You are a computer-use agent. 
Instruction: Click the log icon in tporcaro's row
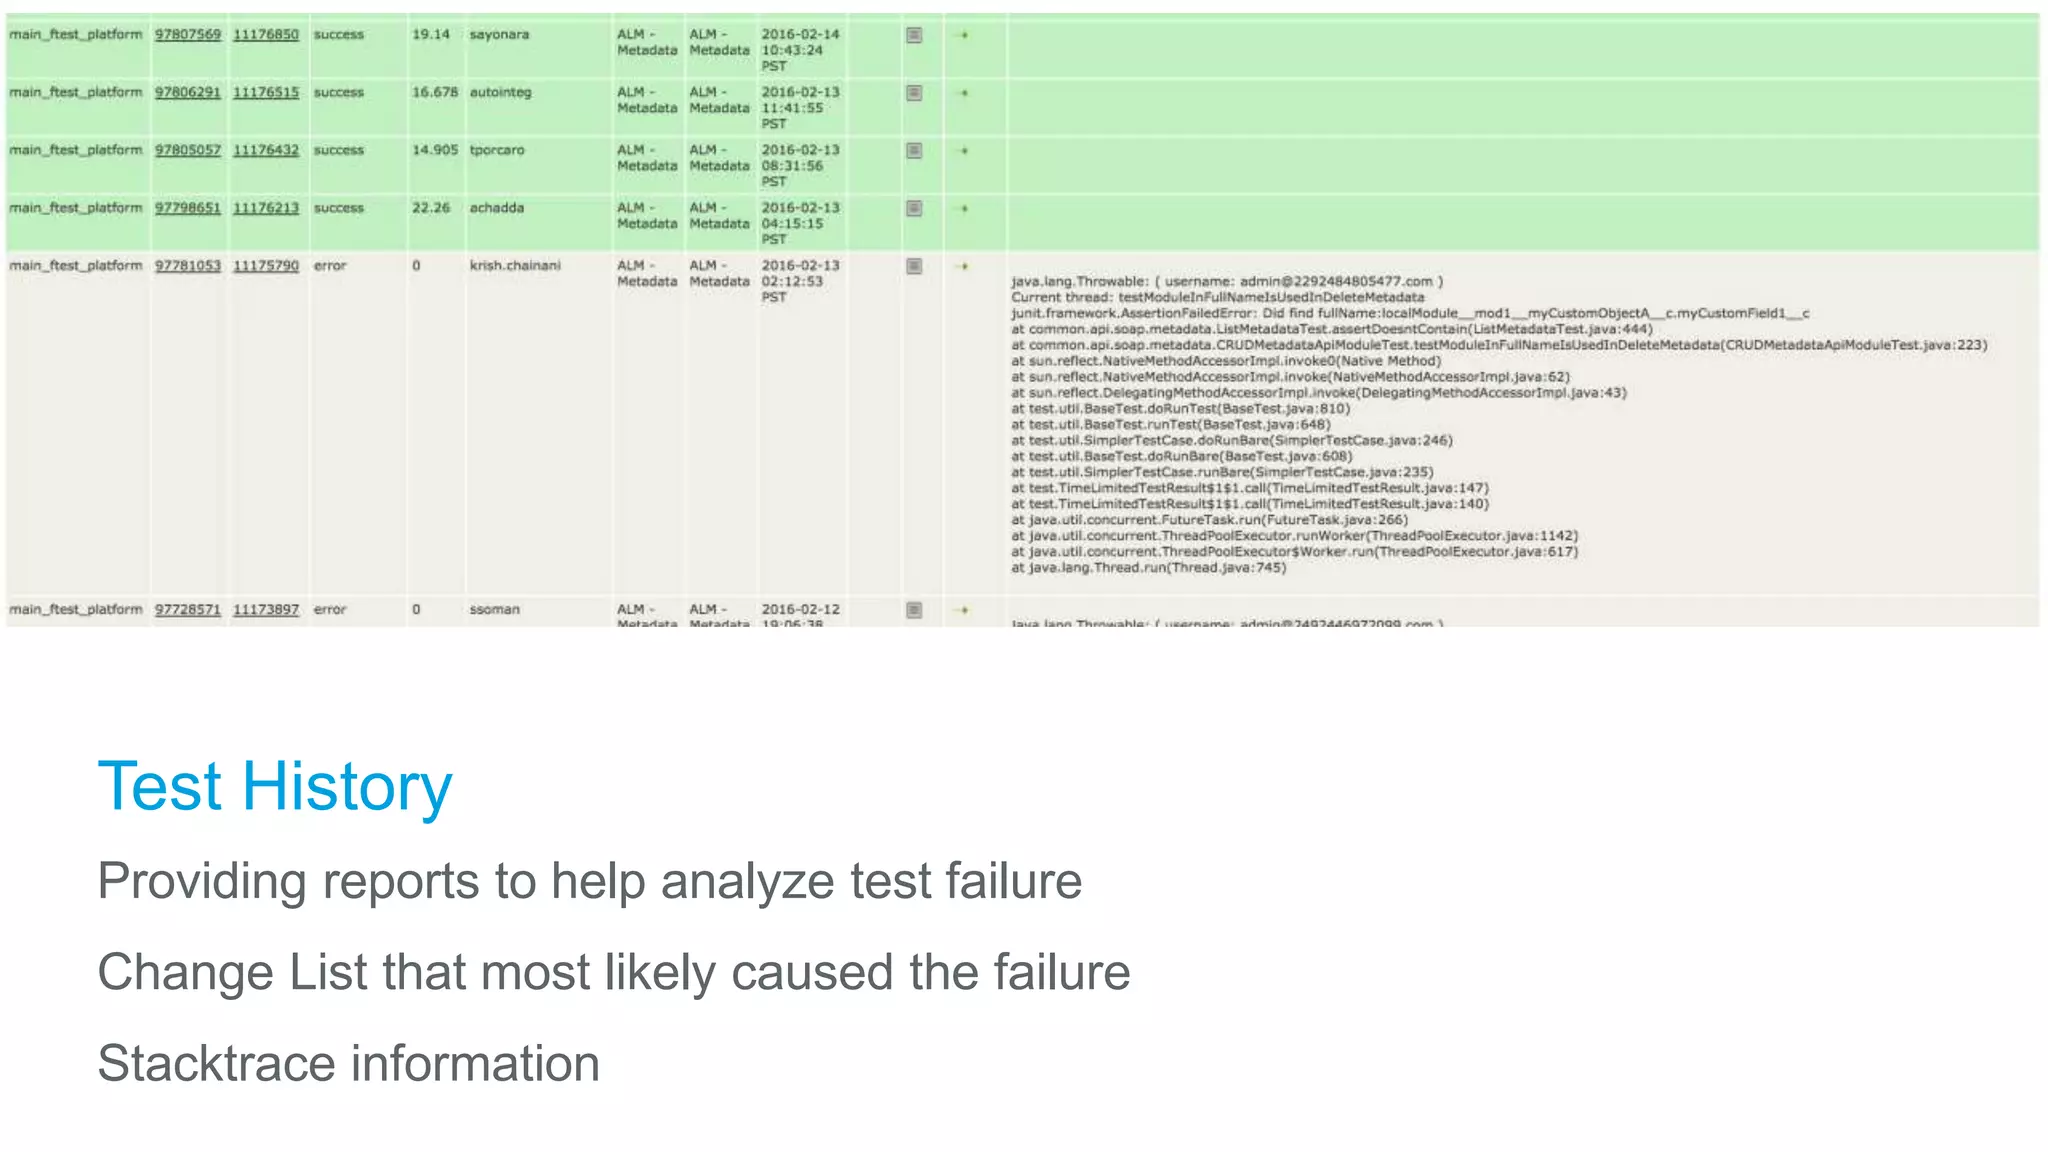[x=914, y=151]
